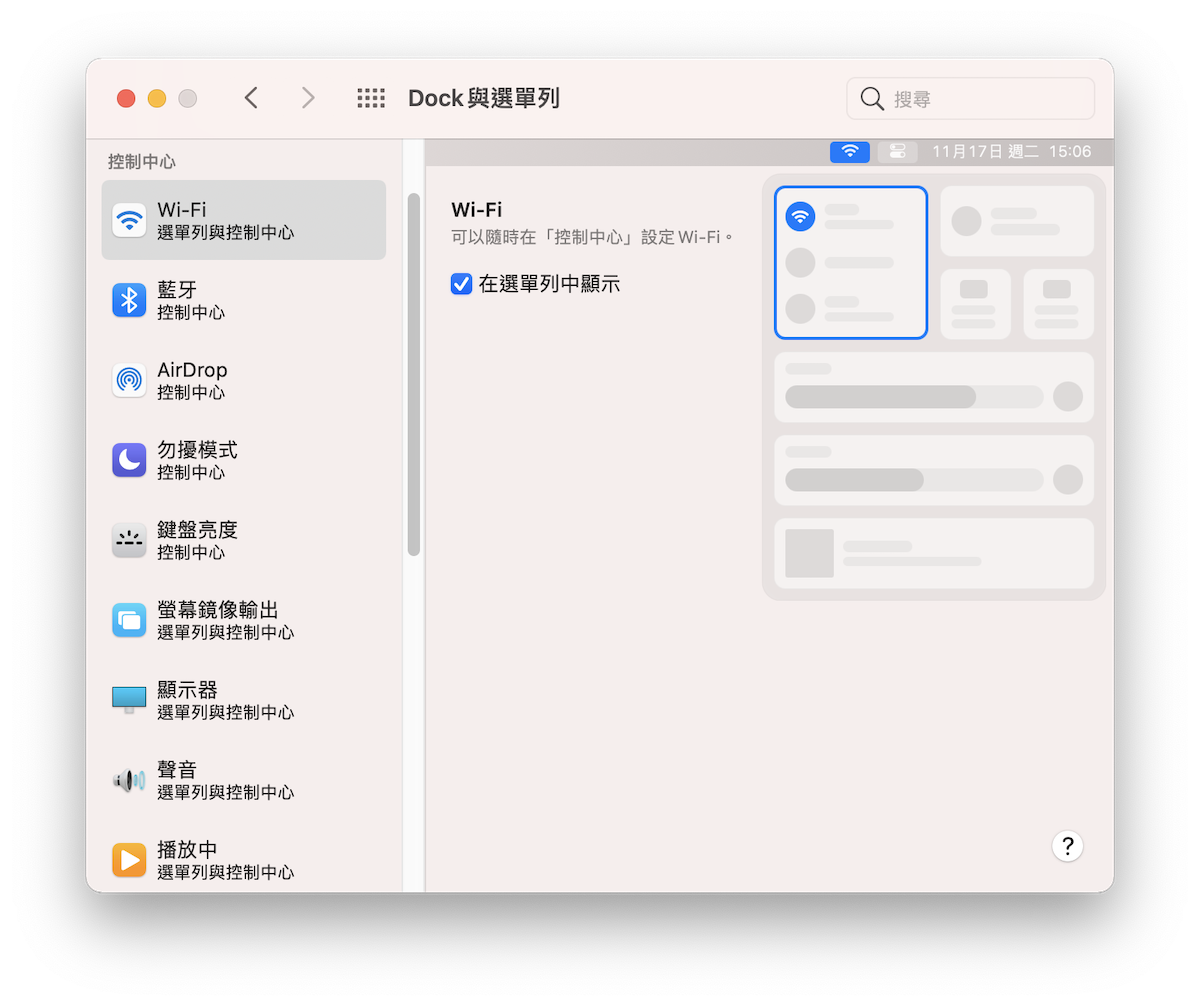The height and width of the screenshot is (1006, 1200).
Task: Select the 顯示器 display icon
Action: (x=129, y=700)
